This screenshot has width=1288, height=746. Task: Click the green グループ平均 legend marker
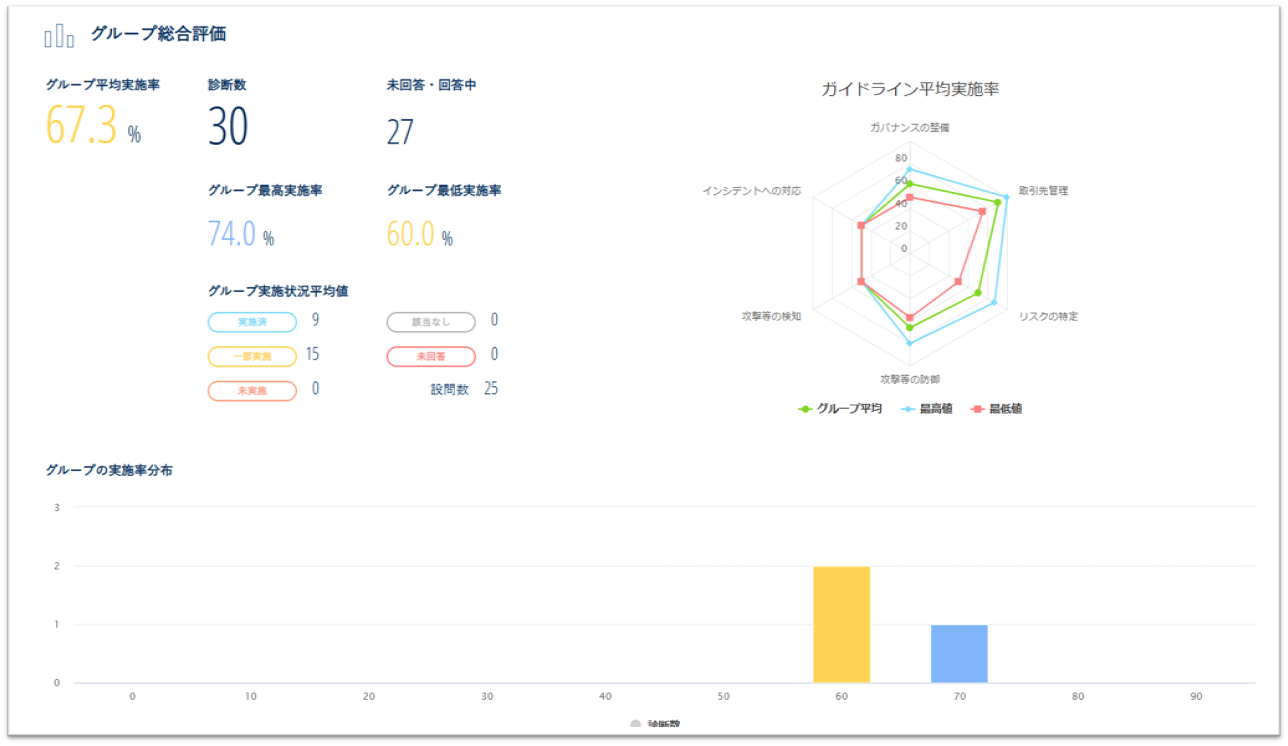pyautogui.click(x=805, y=409)
